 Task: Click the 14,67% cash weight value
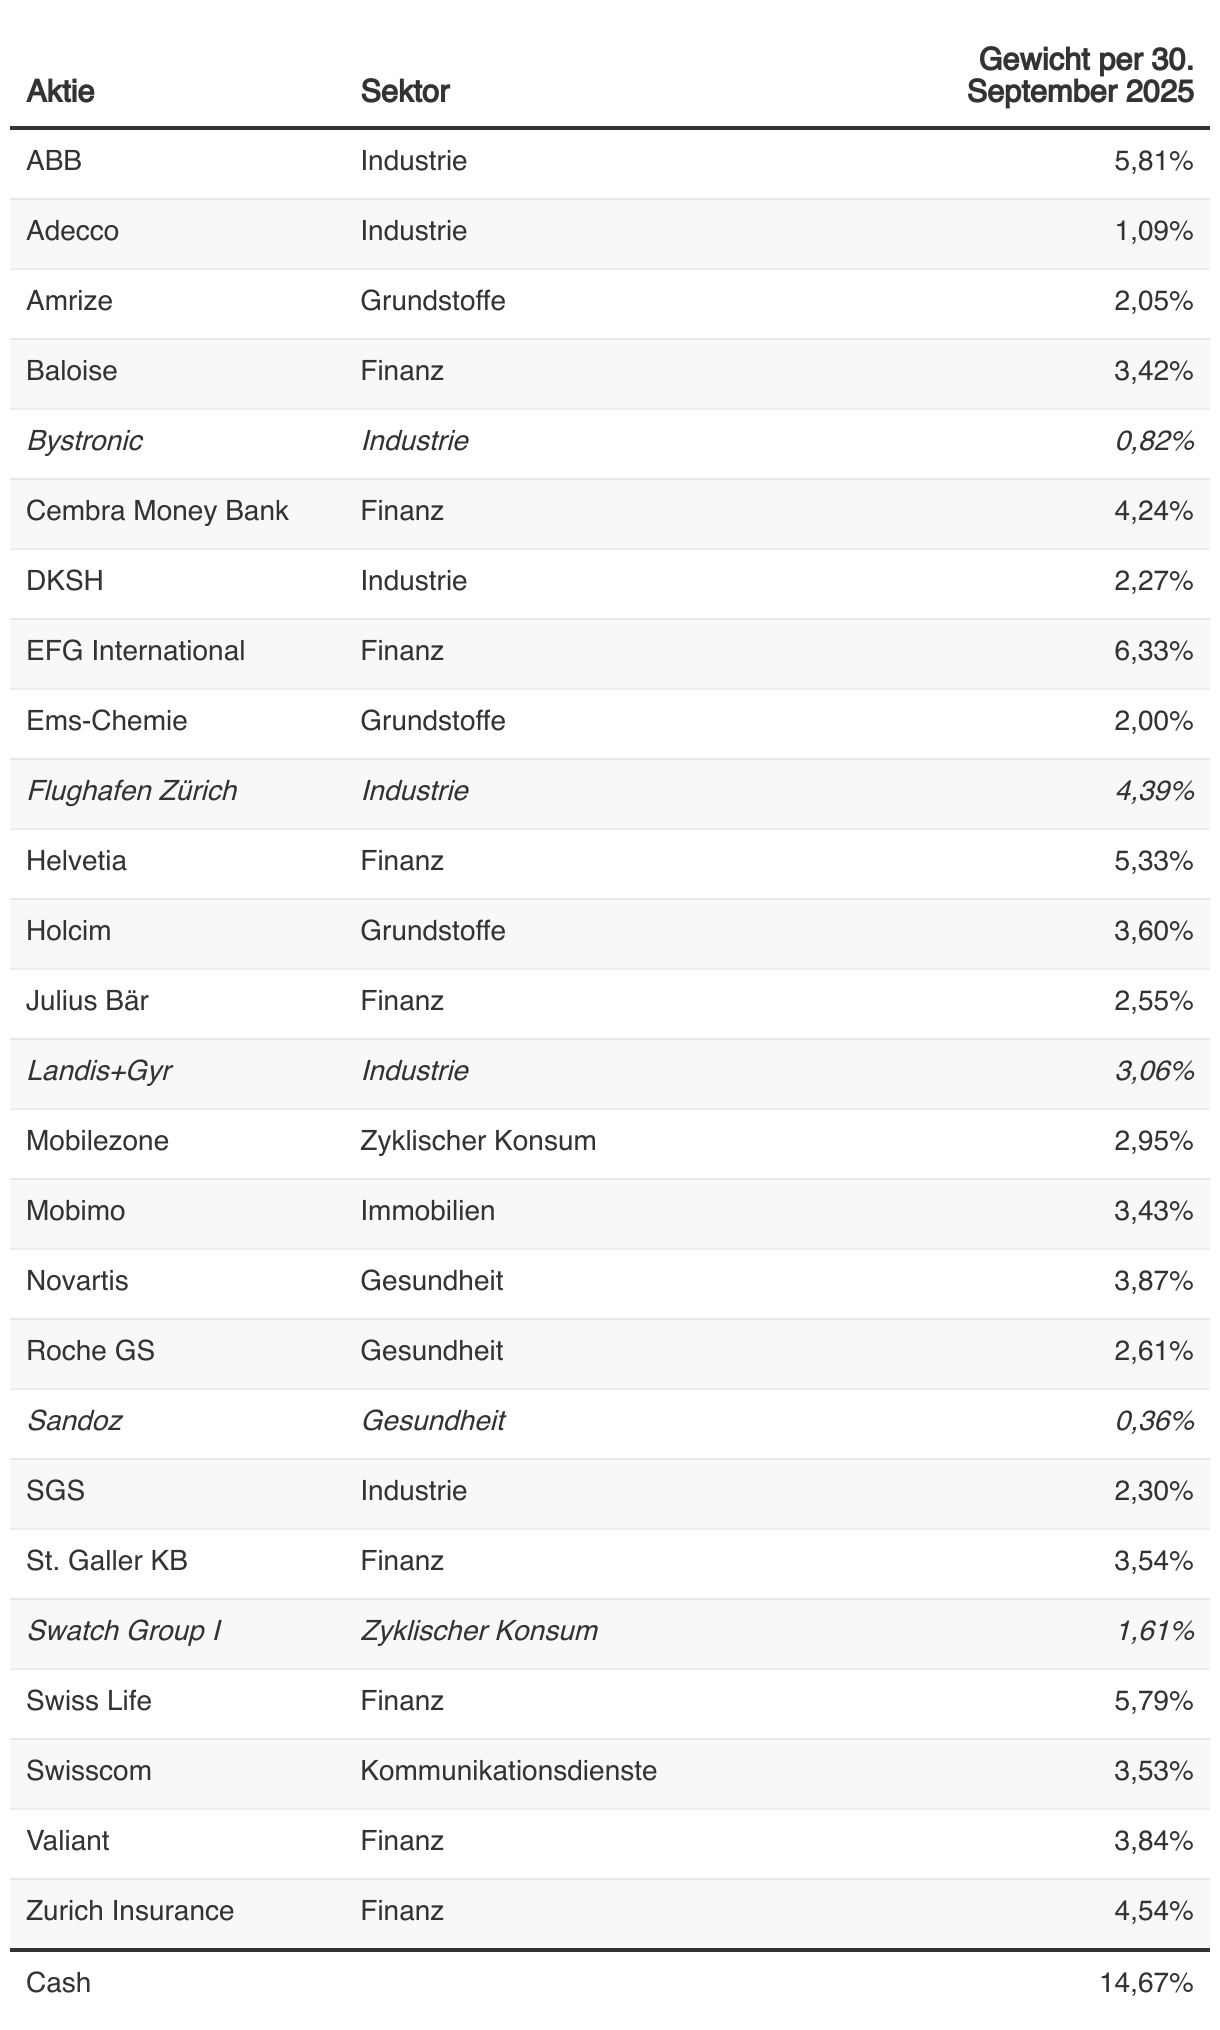(1146, 1982)
